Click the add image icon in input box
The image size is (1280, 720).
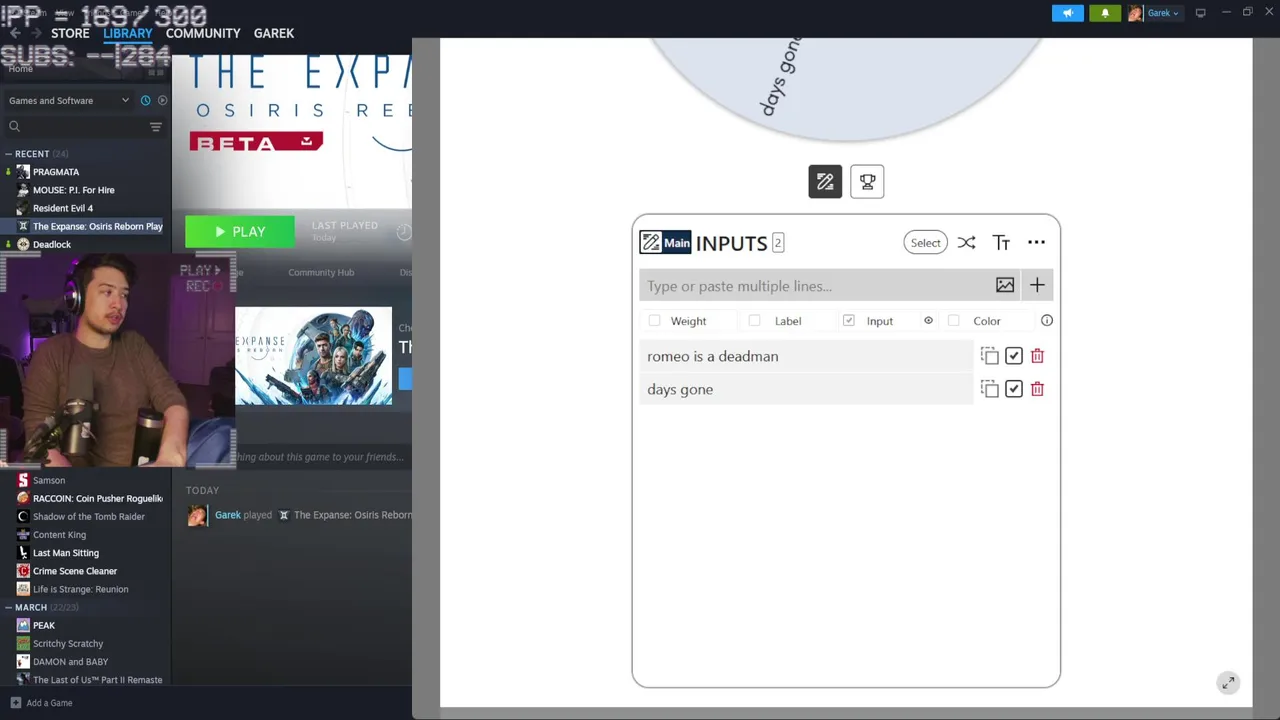[x=1005, y=286]
